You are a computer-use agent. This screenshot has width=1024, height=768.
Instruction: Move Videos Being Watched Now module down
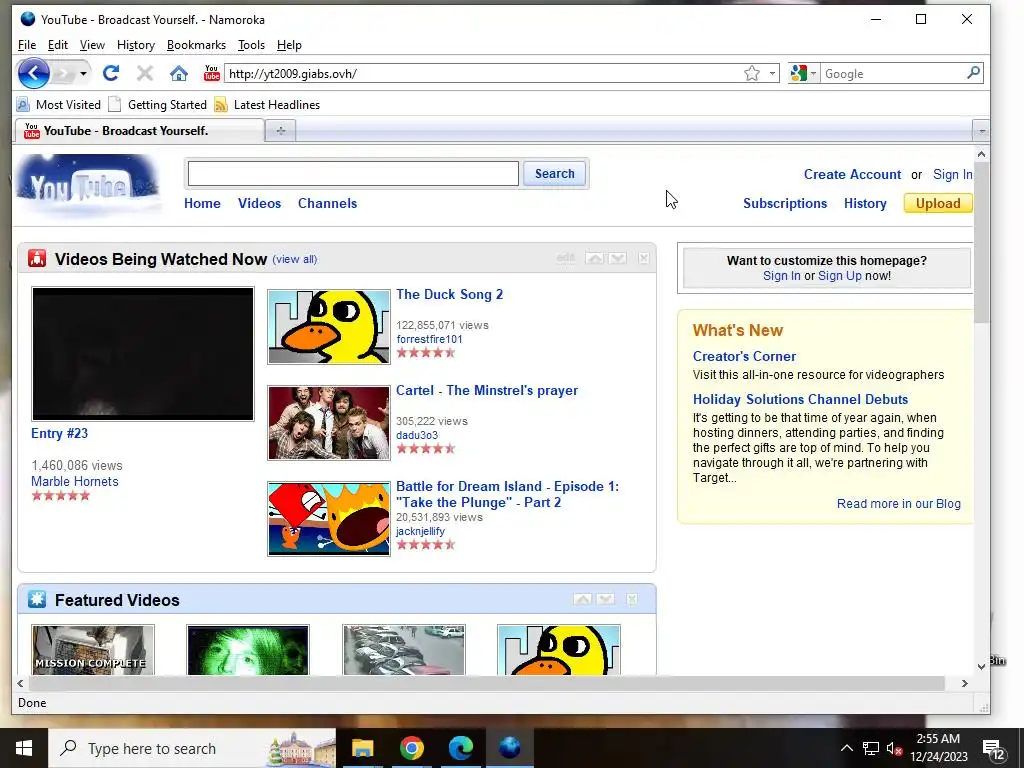tap(618, 259)
